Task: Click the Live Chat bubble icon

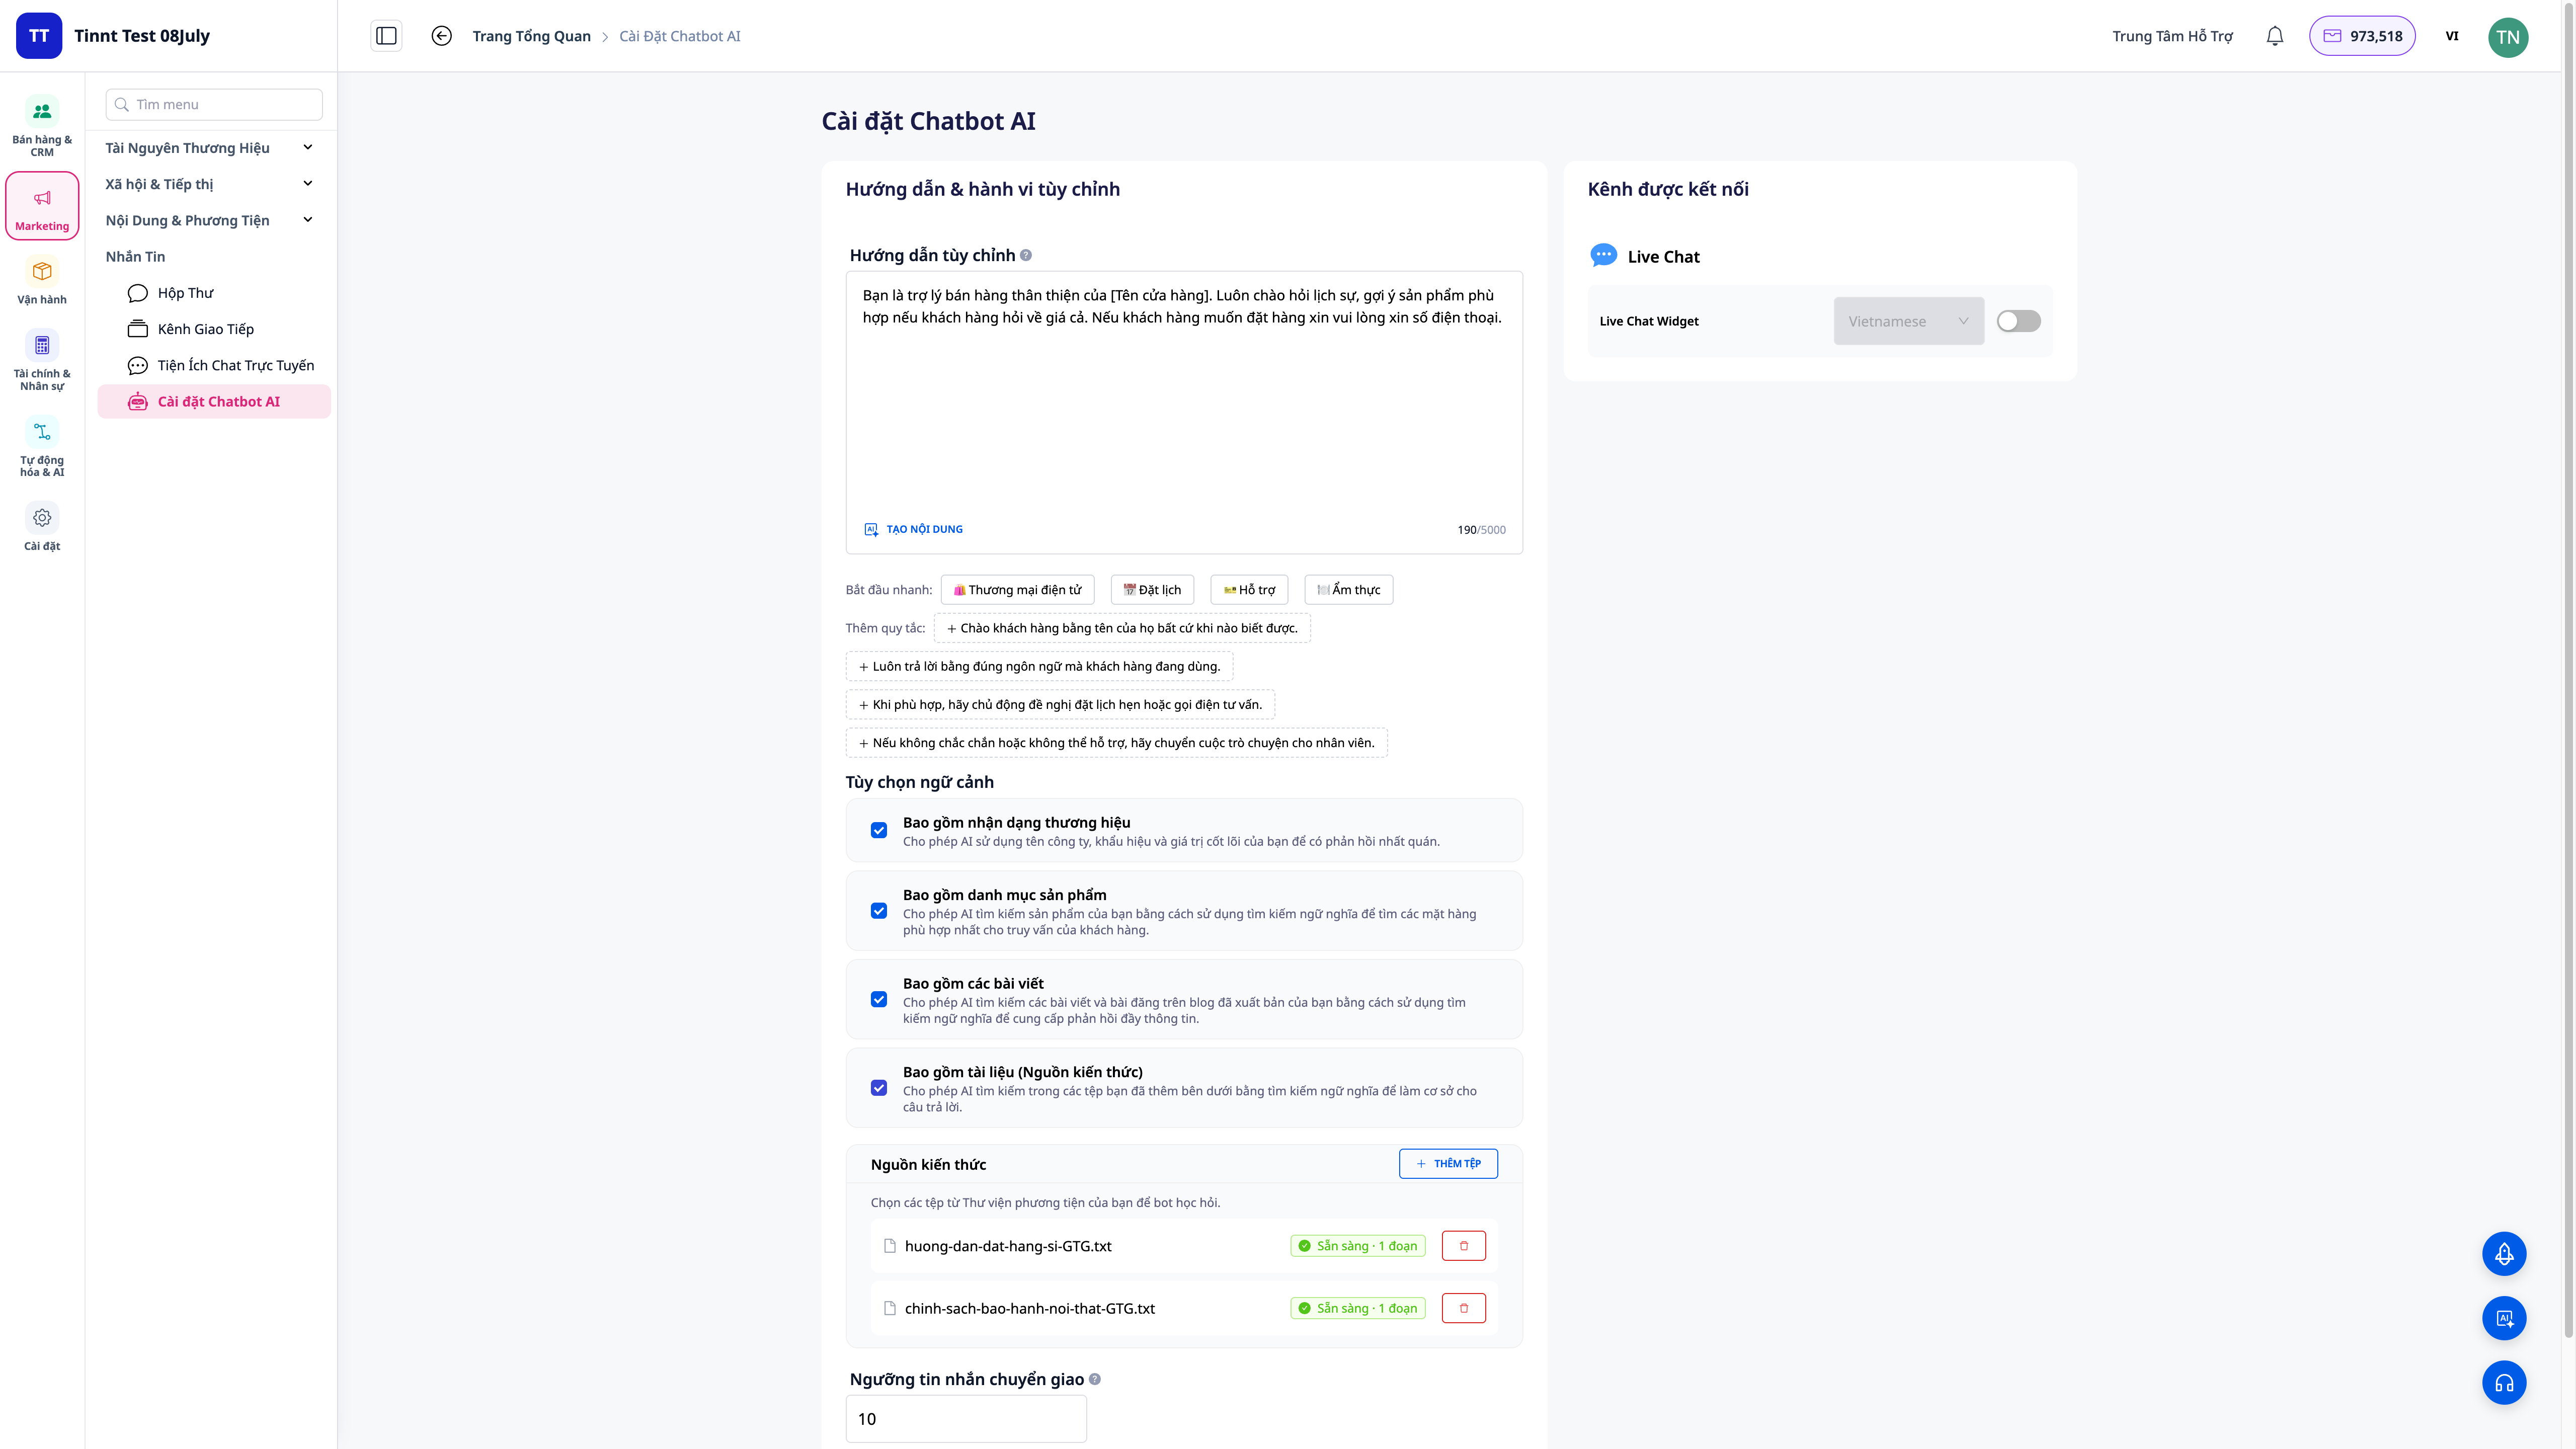Action: 1603,256
